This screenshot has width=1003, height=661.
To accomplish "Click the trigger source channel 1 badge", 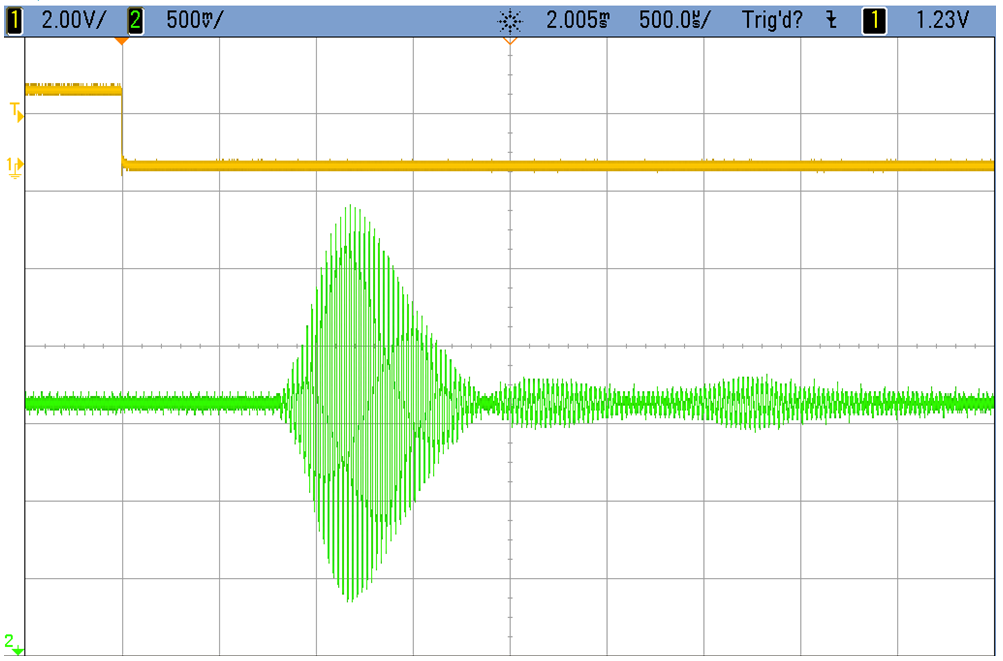I will coord(874,20).
